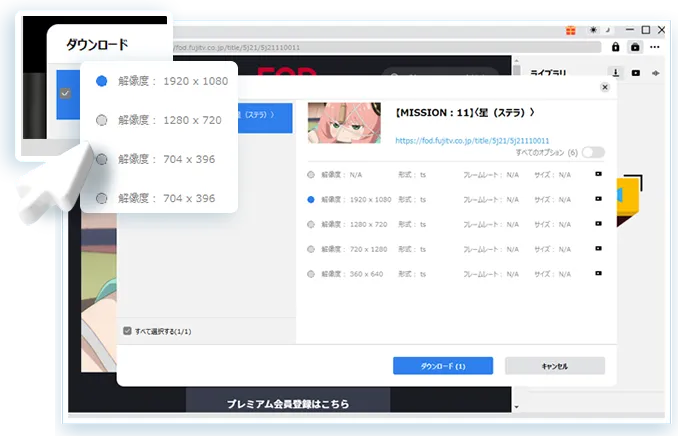Click the arrow icon in library panel
The height and width of the screenshot is (446, 684).
coord(656,73)
